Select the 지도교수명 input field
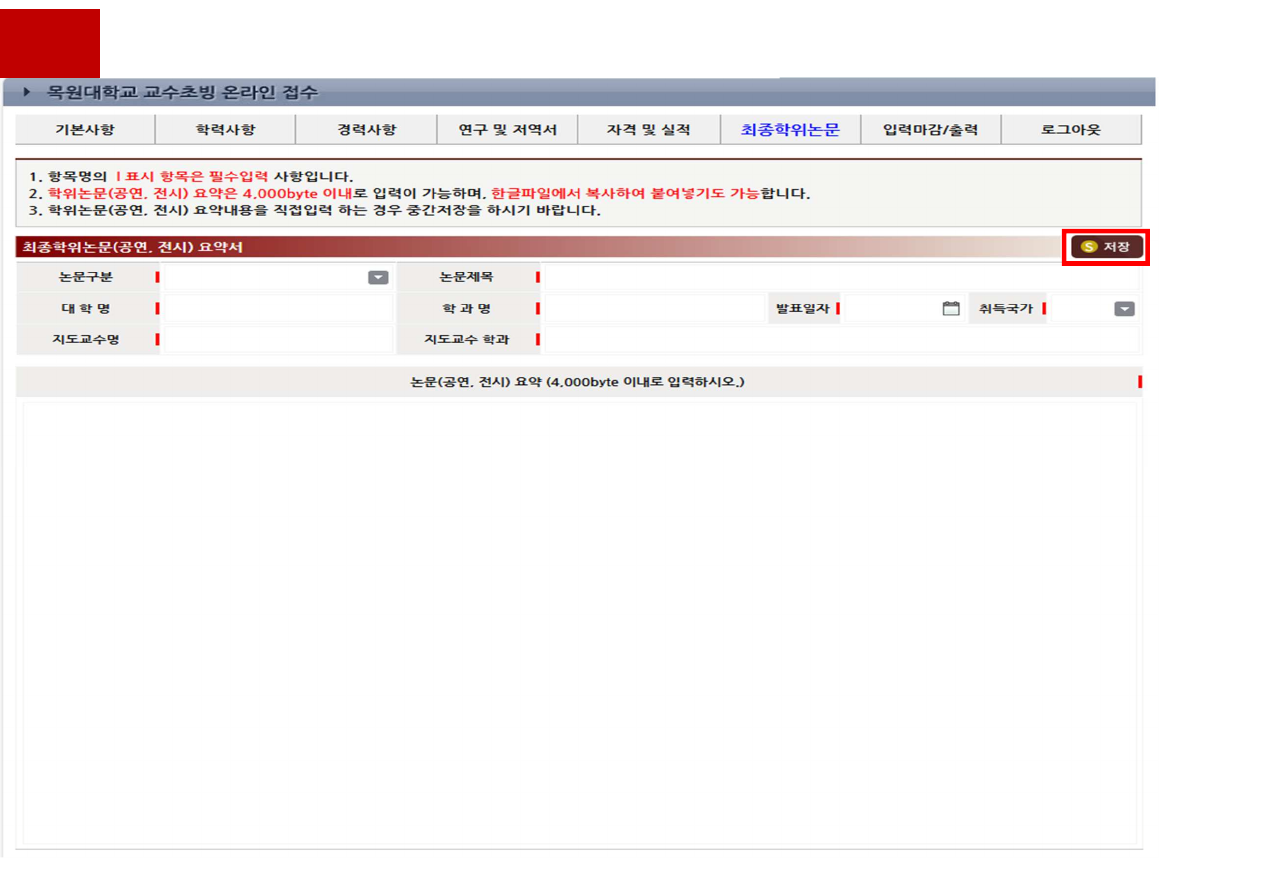Viewport: 1263px width, 893px height. point(277,340)
